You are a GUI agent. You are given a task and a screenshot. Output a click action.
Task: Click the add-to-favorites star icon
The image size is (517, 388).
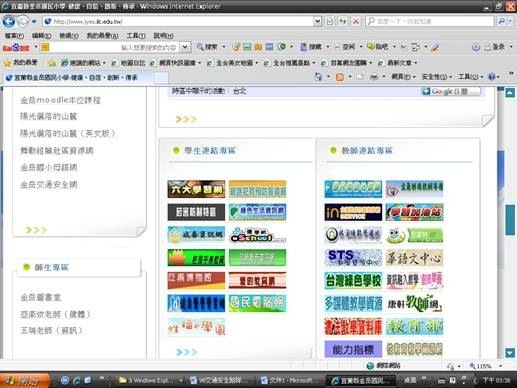pyautogui.click(x=52, y=63)
